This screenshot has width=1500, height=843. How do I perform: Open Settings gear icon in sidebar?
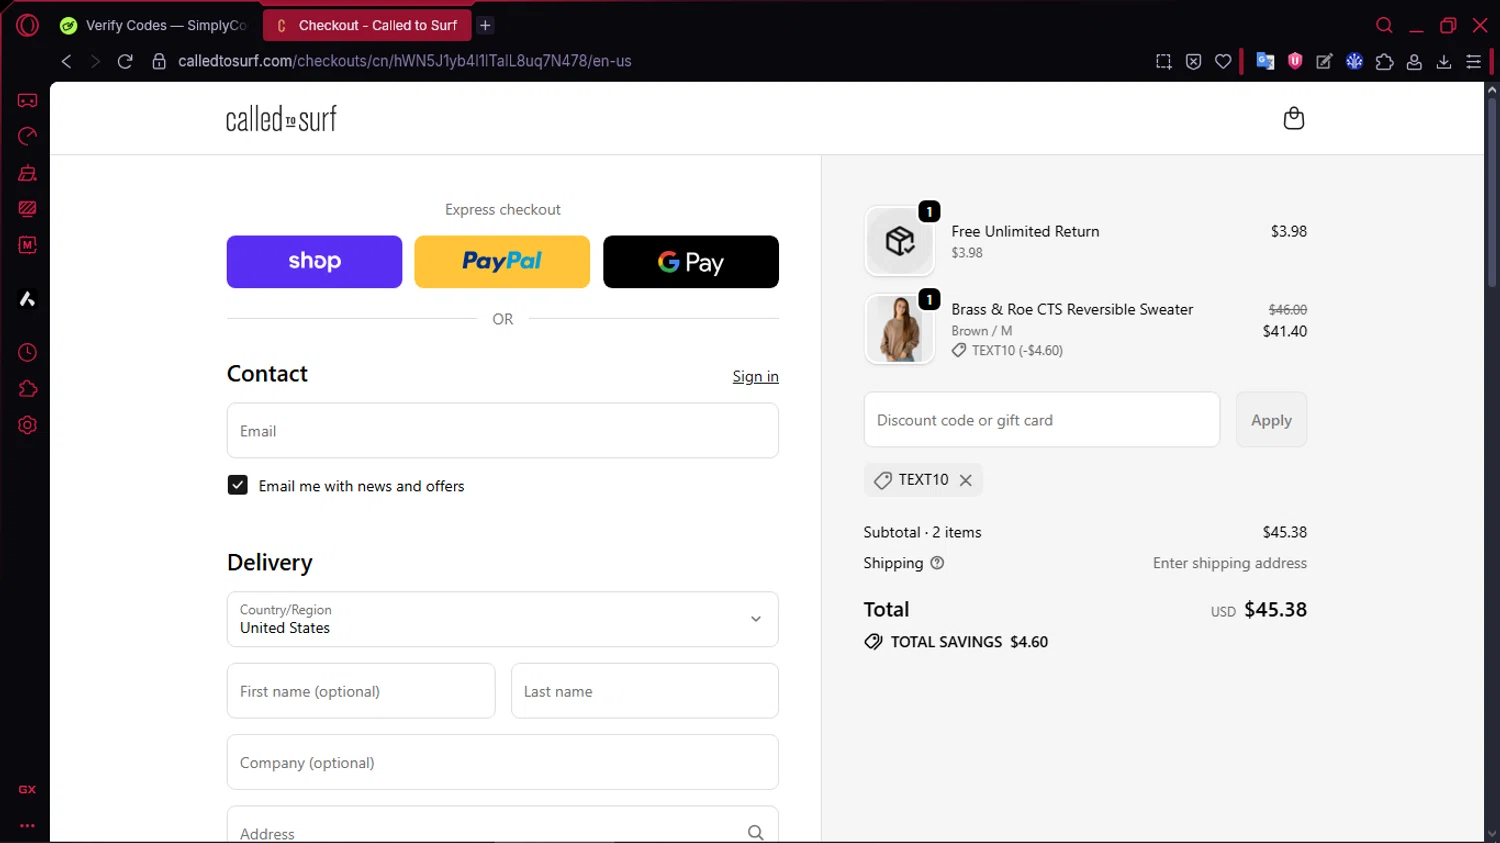[x=27, y=425]
